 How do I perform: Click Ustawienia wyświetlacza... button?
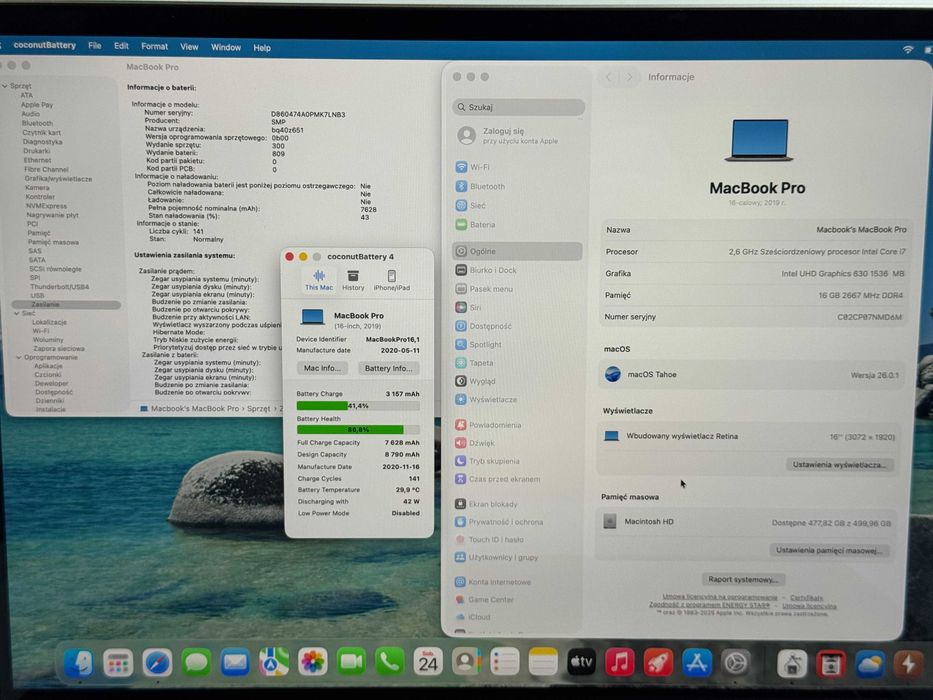coord(839,464)
